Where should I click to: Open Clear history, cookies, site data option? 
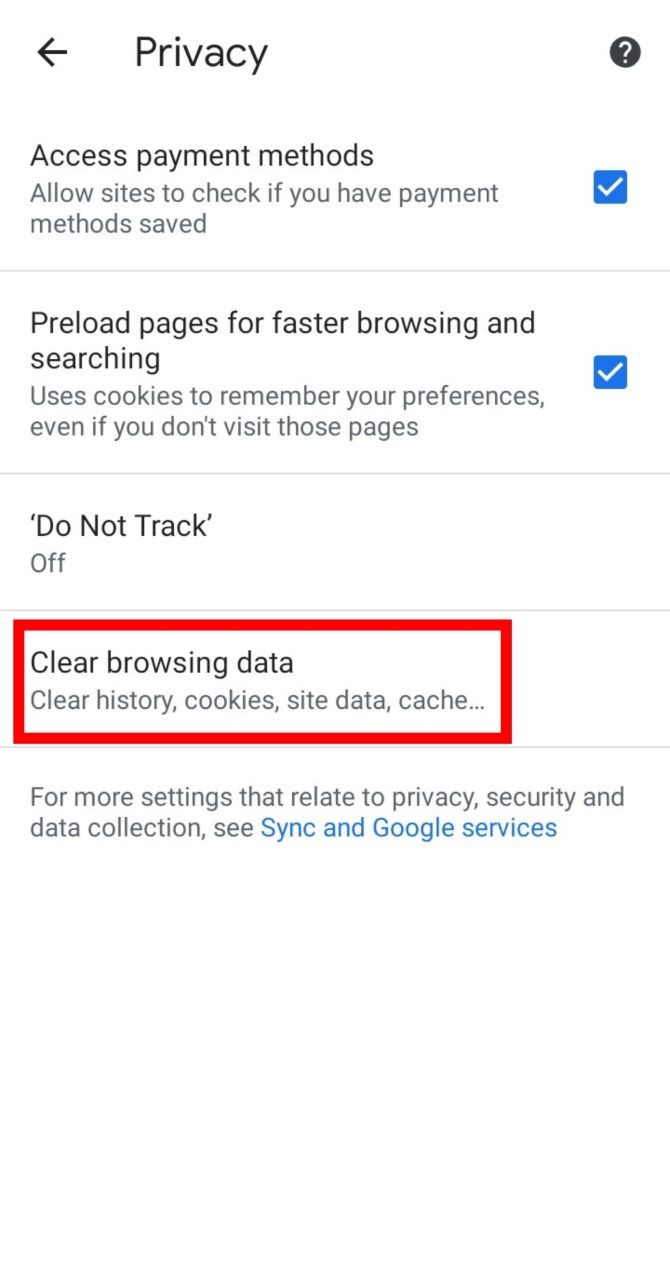tap(255, 700)
